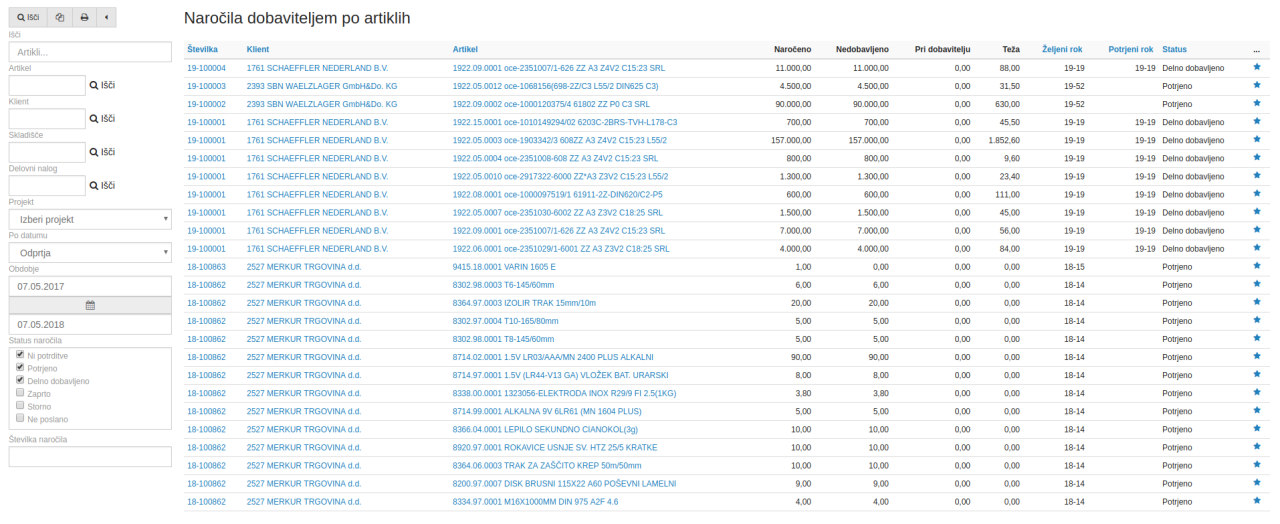This screenshot has width=1280, height=524.
Task: Open the Izberi projekt dropdown
Action: (90, 219)
